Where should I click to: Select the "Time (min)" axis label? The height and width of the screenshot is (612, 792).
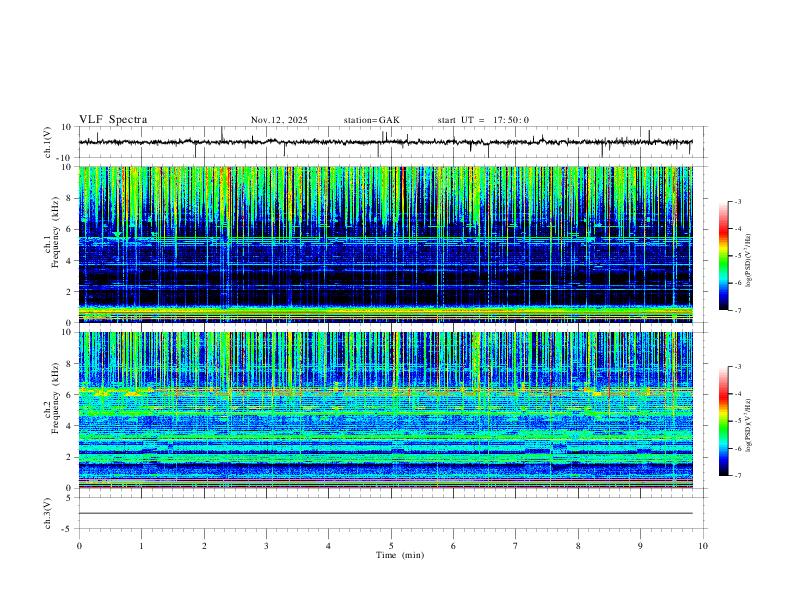(x=400, y=555)
